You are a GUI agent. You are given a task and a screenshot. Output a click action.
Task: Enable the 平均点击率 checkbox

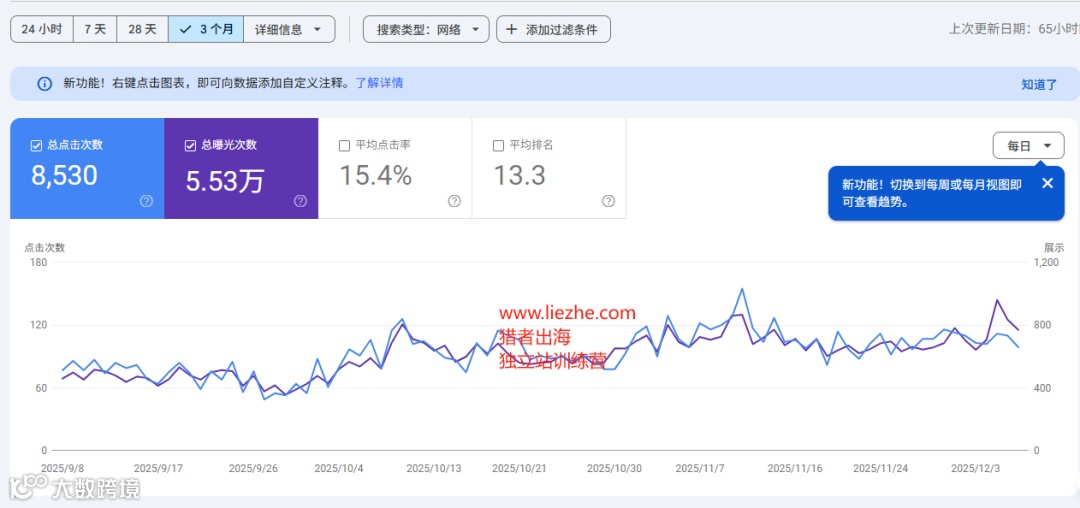click(344, 145)
